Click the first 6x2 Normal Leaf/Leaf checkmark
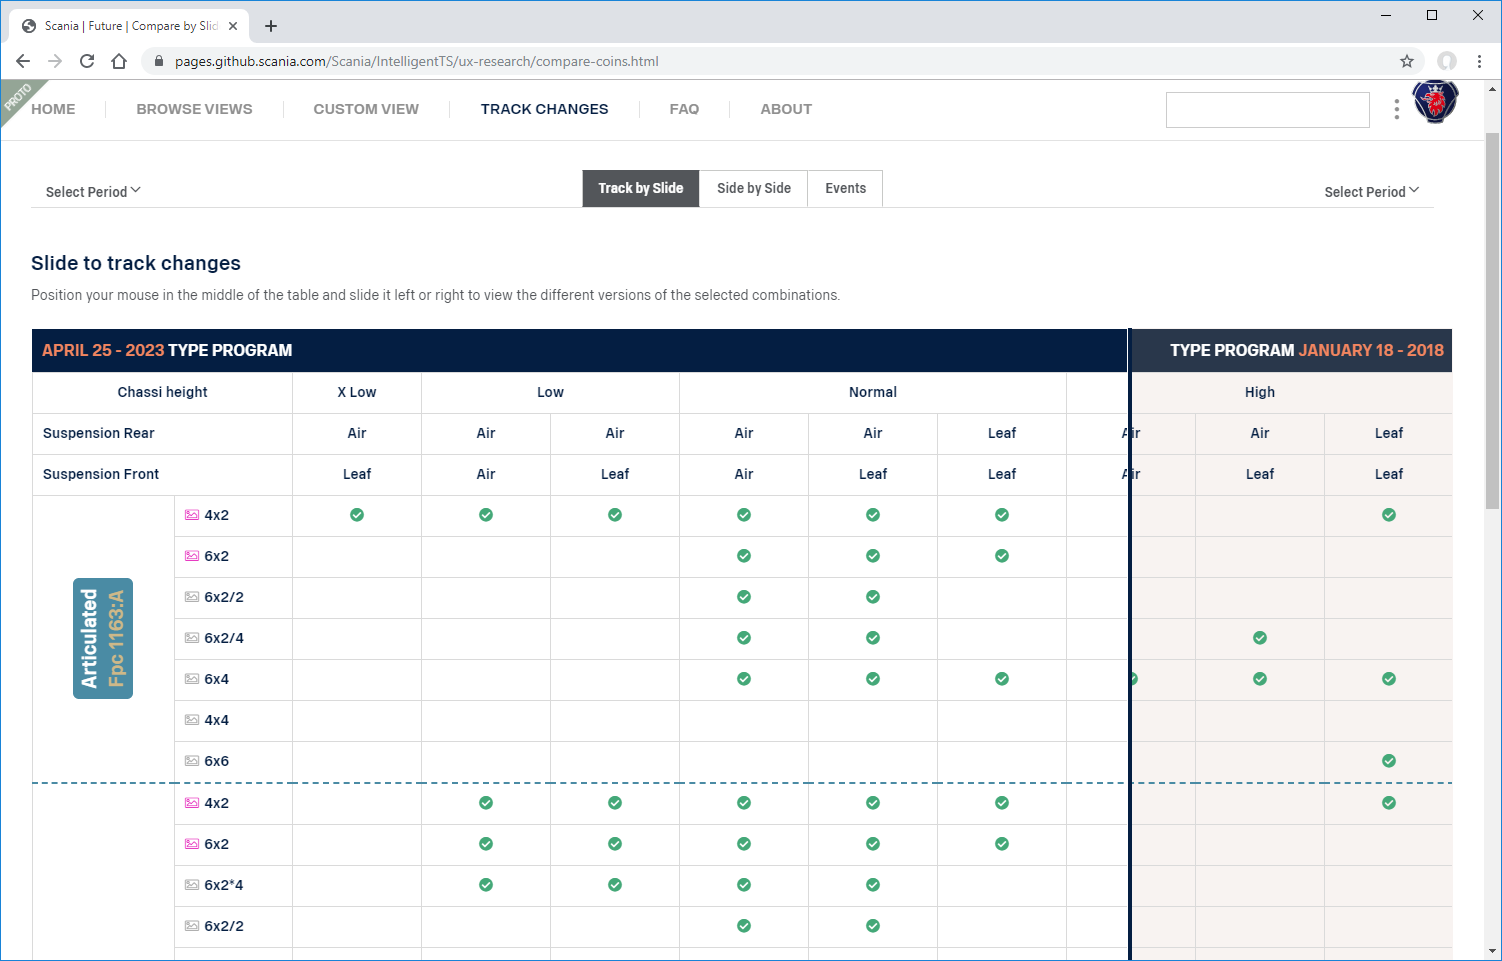The image size is (1502, 961). 1002,556
